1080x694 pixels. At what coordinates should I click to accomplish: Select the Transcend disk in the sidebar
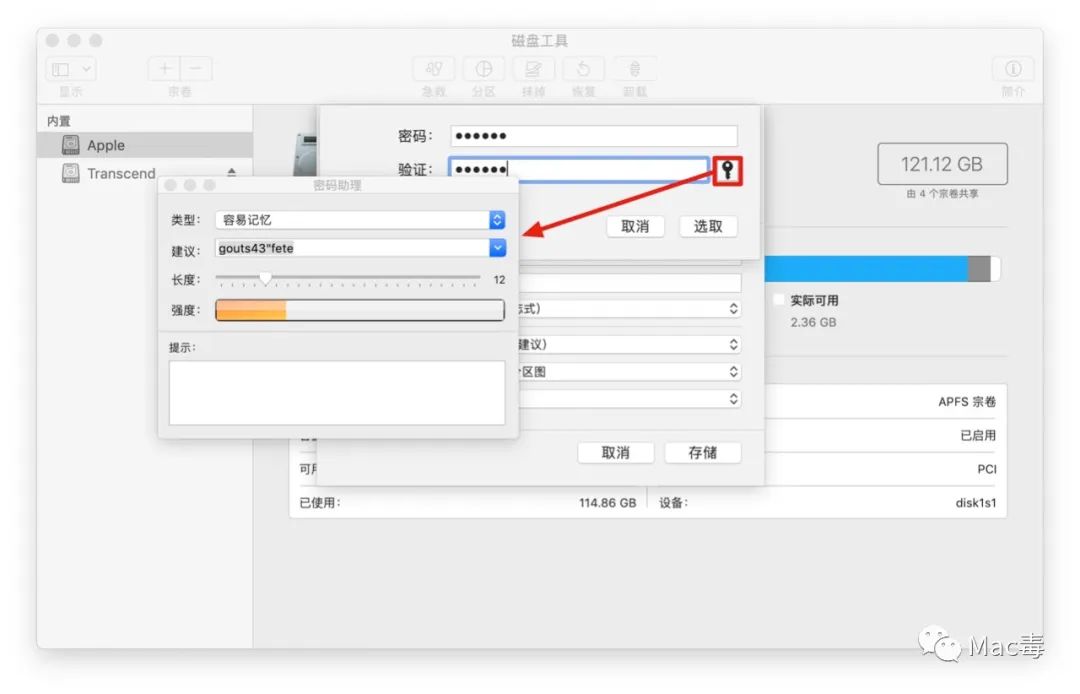120,173
